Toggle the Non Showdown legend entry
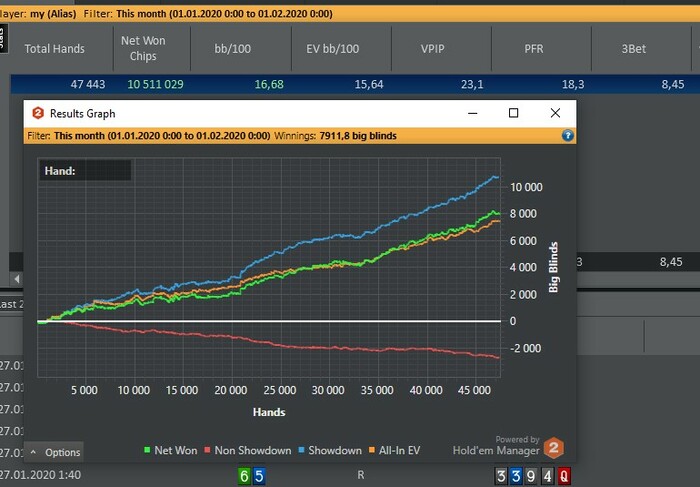Image resolution: width=700 pixels, height=487 pixels. tap(248, 450)
